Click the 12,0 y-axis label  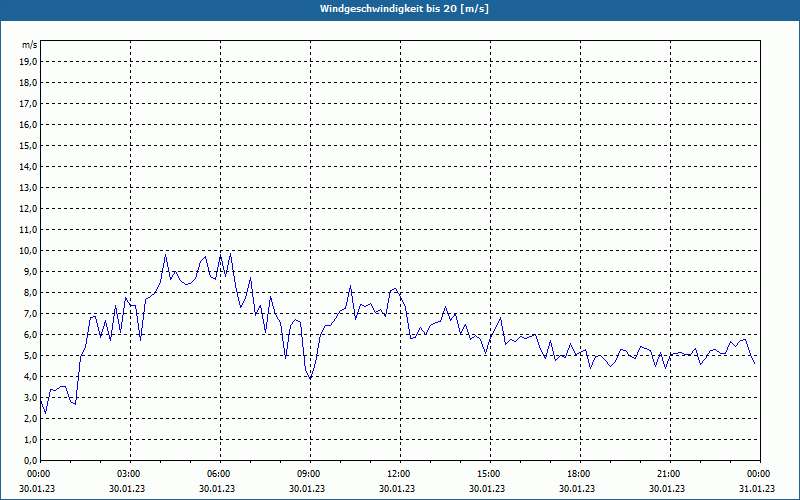tap(28, 208)
